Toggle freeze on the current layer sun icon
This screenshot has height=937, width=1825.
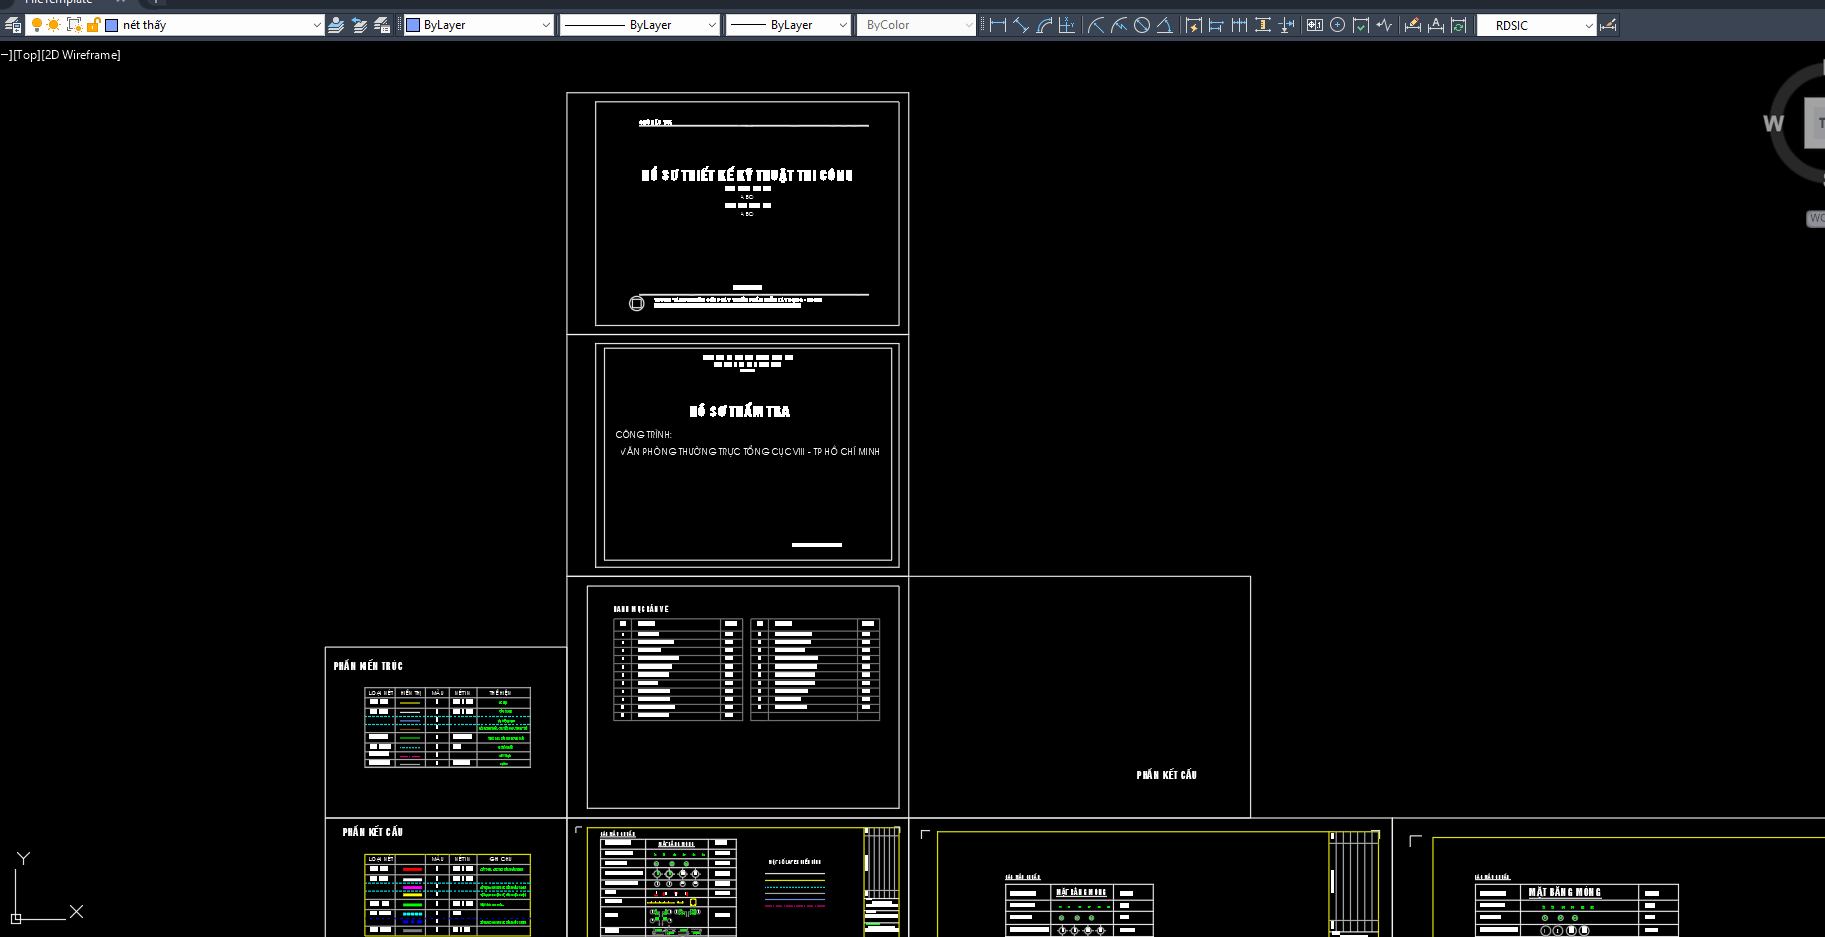coord(54,25)
